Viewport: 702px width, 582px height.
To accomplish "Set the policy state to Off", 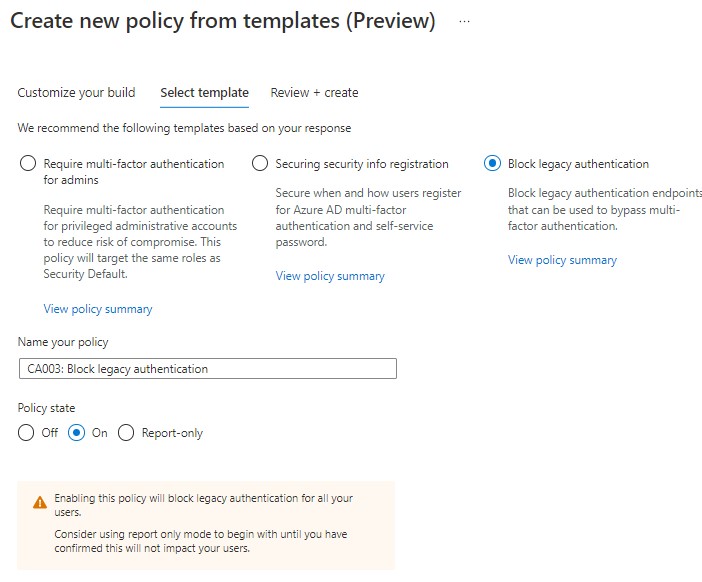I will pos(28,433).
